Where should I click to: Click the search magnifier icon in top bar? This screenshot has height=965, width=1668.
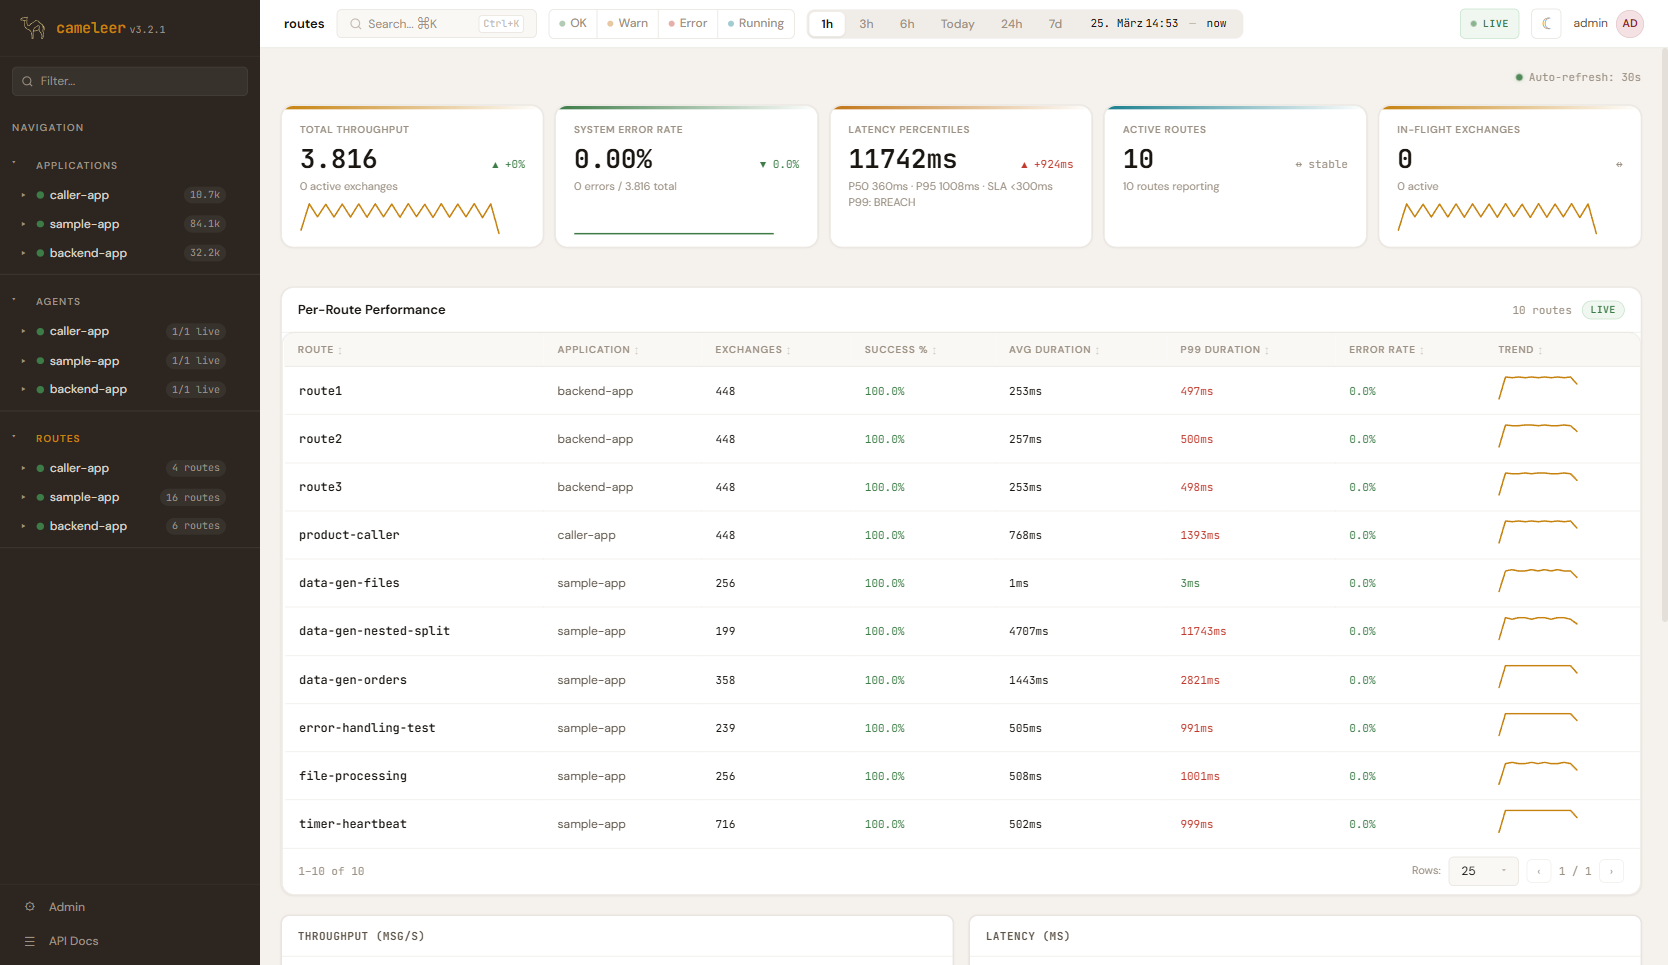(x=356, y=24)
